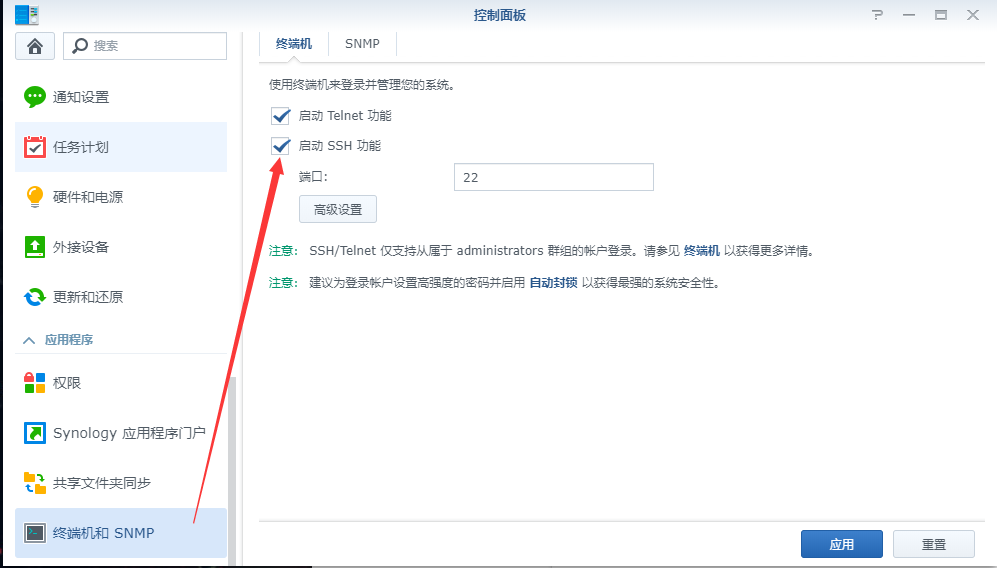Screen dimensions: 997x568
Task: Open the 权限 privileges colored squares icon
Action: coord(35,383)
